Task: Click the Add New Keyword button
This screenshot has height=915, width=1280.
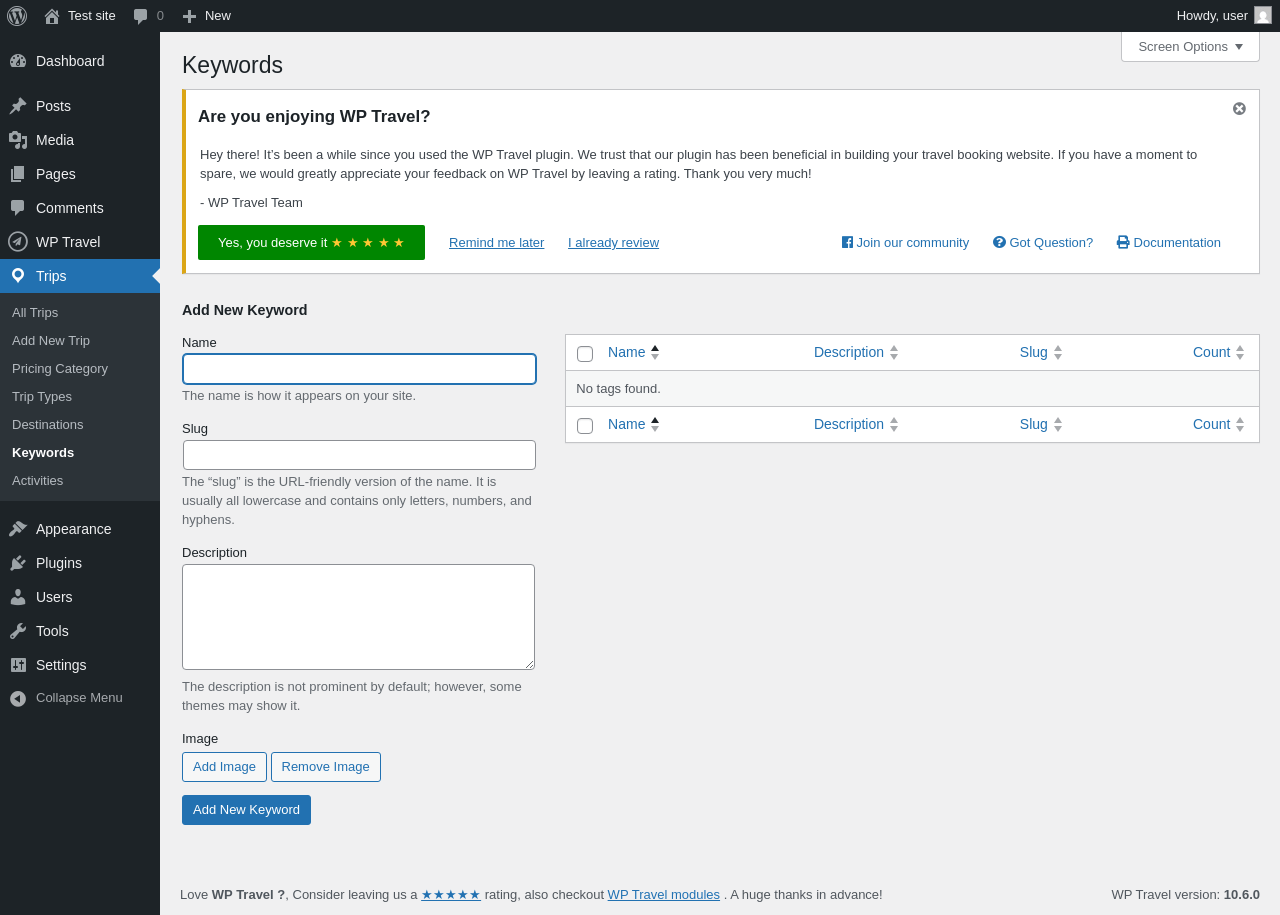Action: (x=246, y=810)
